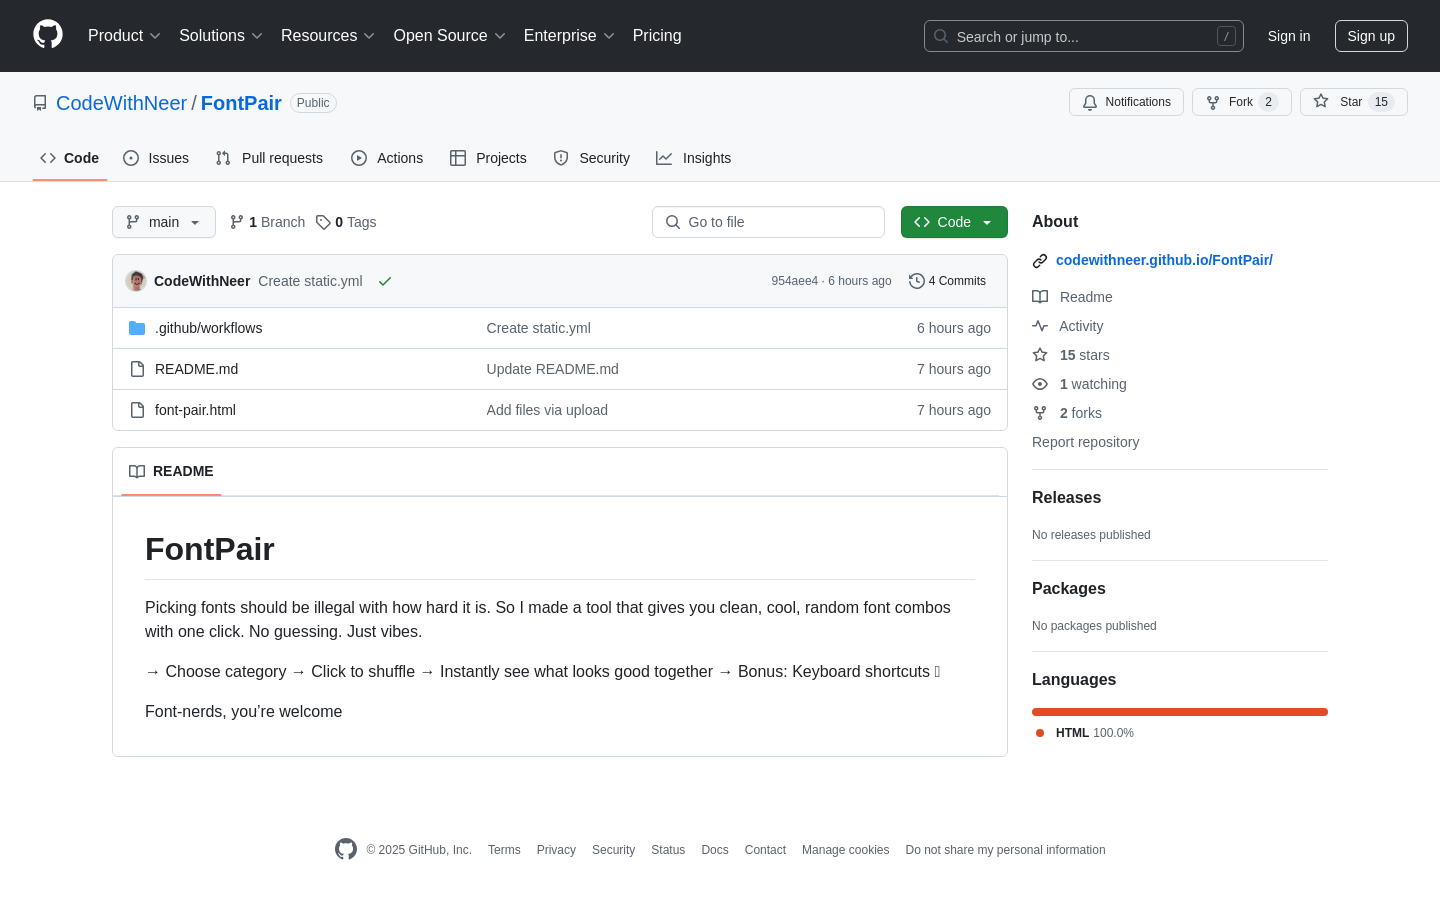
Task: Open the Update README.md commit message
Action: pyautogui.click(x=552, y=369)
